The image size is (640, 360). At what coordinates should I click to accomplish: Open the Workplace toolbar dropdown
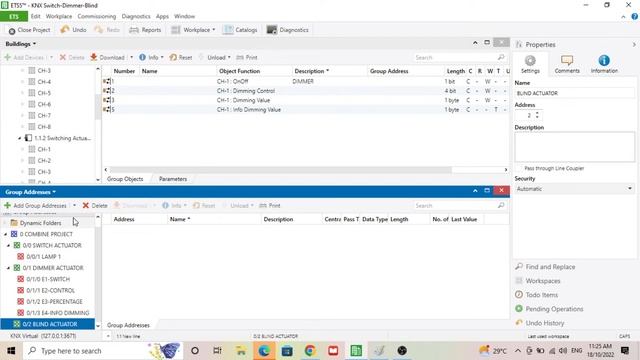(193, 30)
